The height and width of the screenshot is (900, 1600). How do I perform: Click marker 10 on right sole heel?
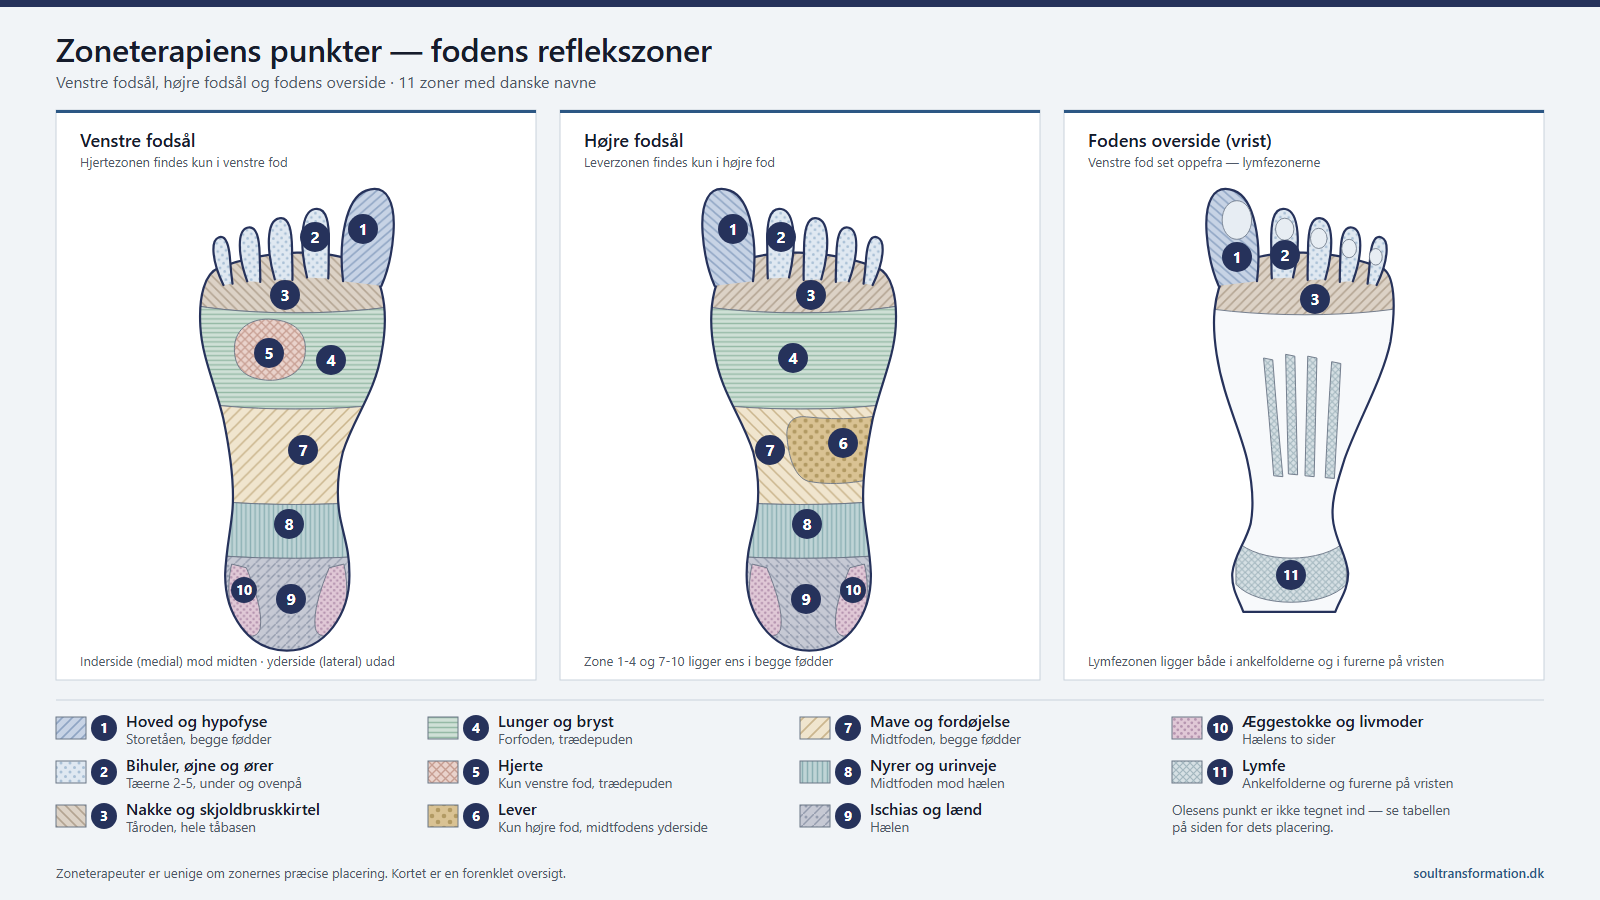point(853,590)
